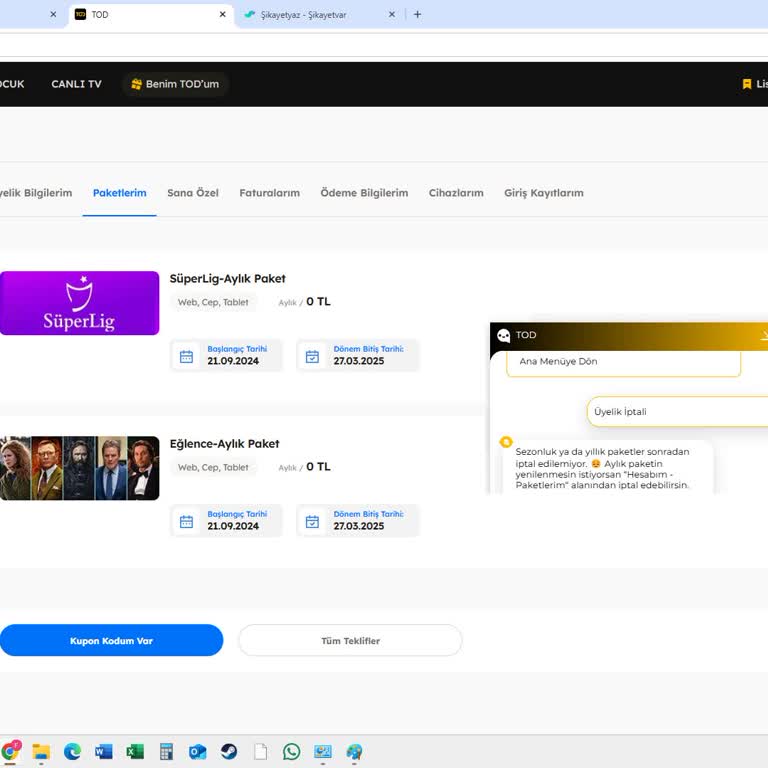Launch Microsoft Edge from the taskbar
Viewport: 768px width, 768px height.
[72, 751]
